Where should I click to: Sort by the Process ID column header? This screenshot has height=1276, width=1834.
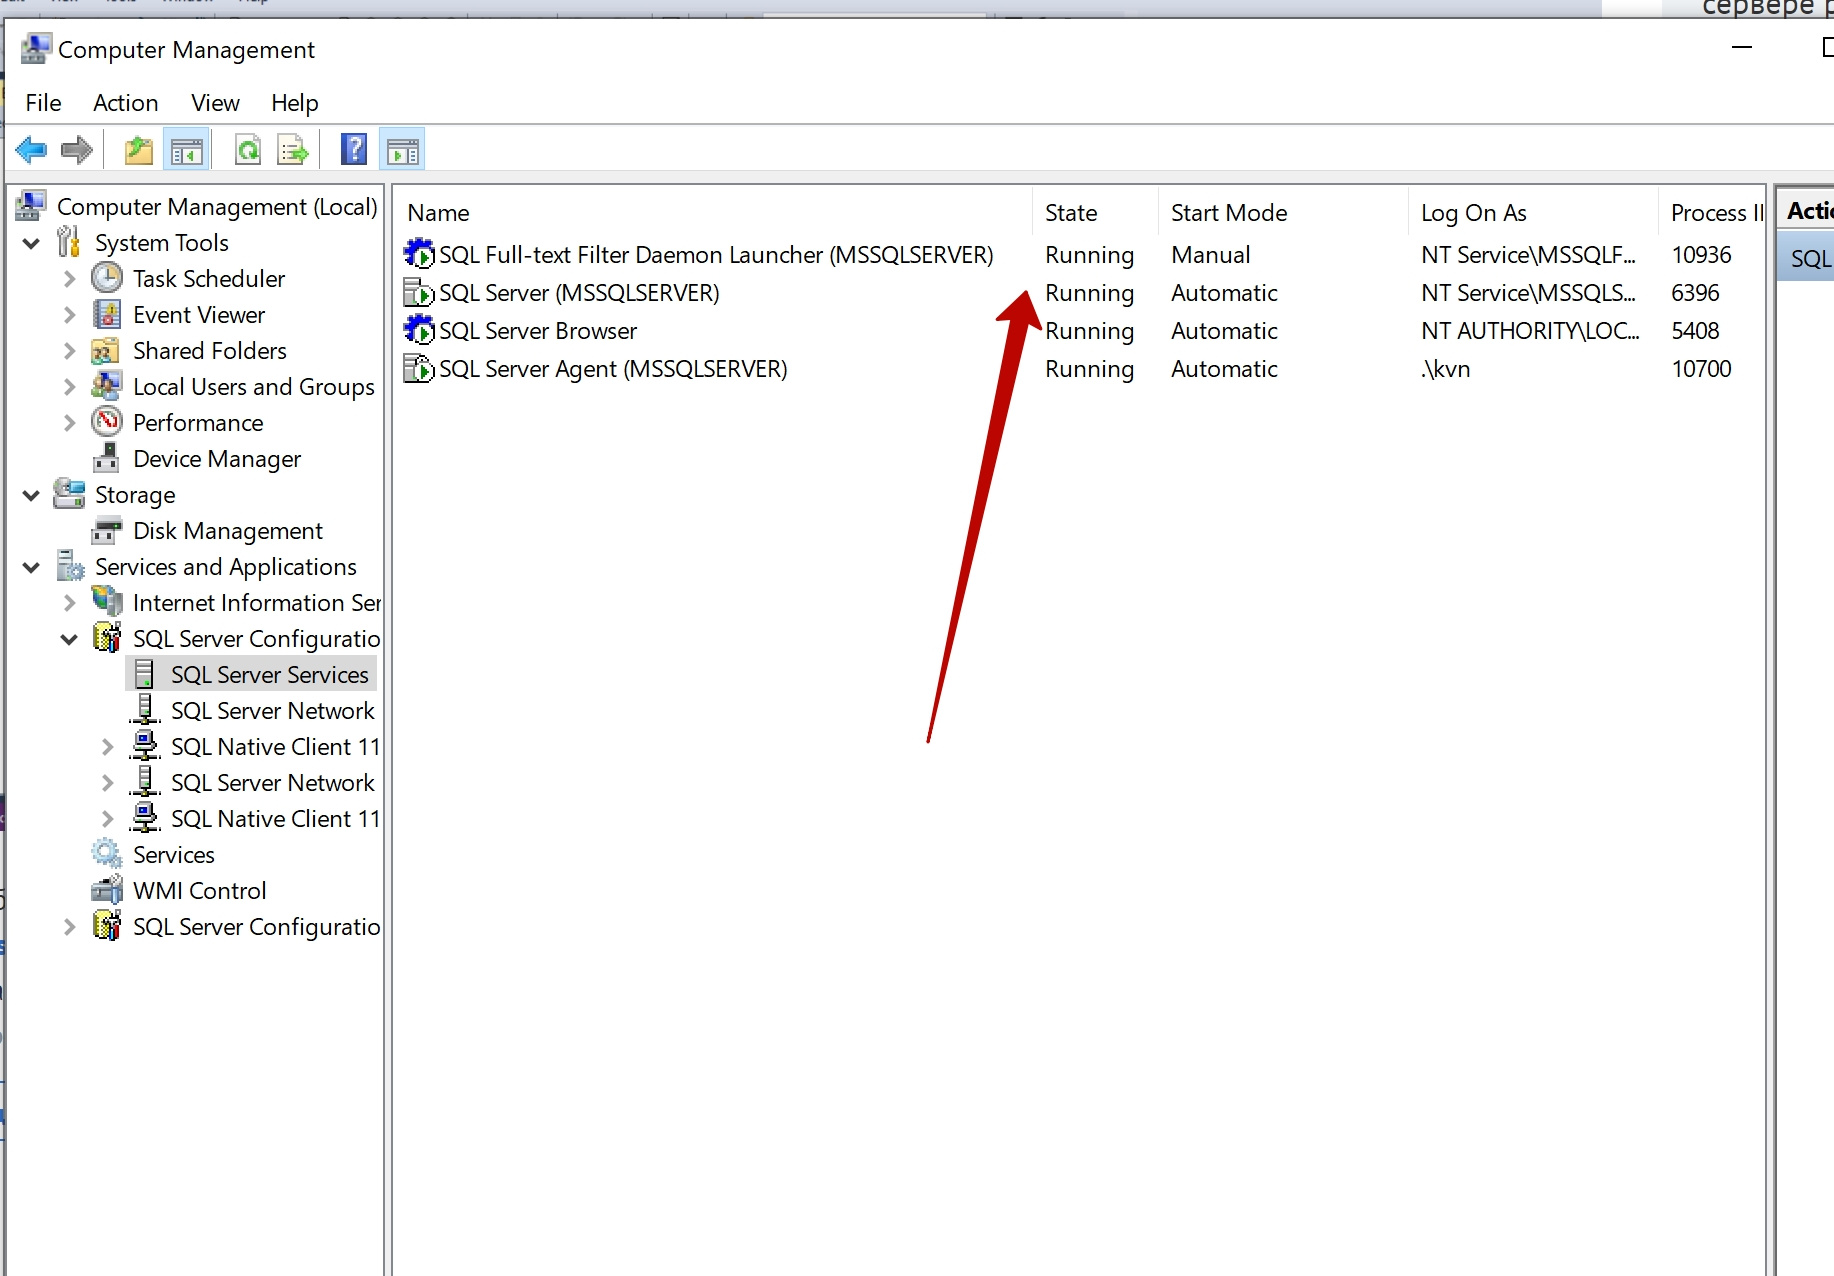click(x=1712, y=213)
